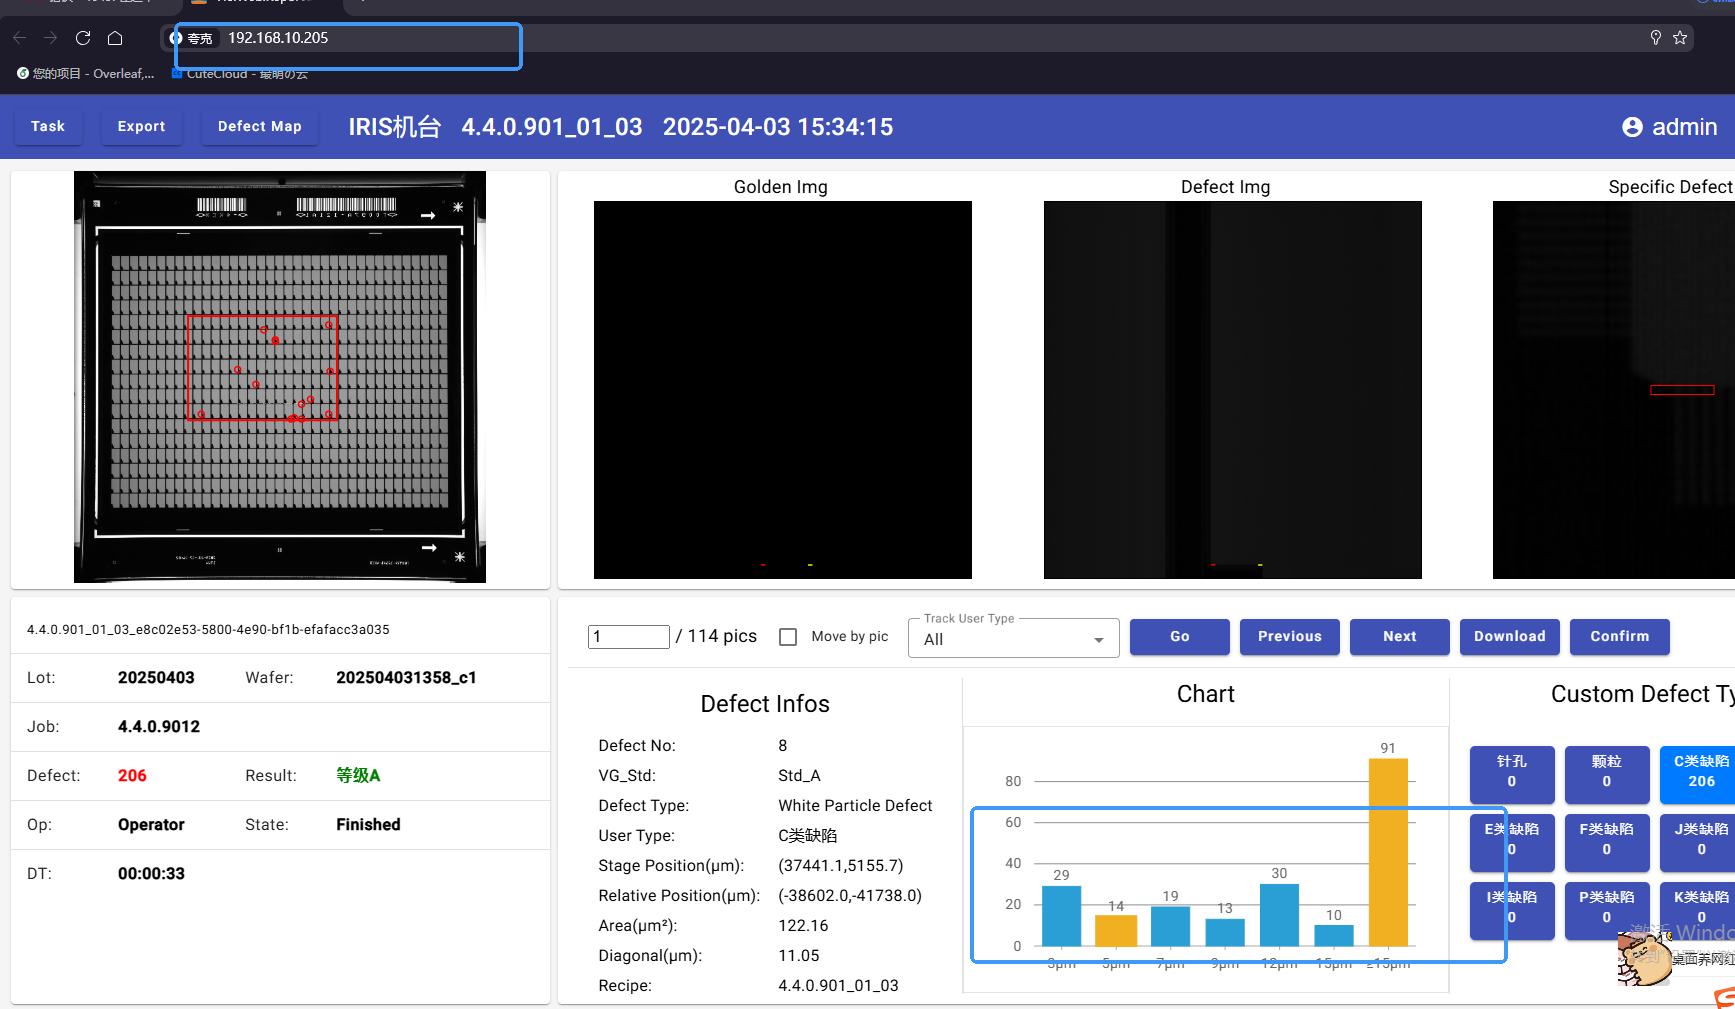1735x1009 pixels.
Task: Click the Golden Img preview
Action: click(783, 390)
